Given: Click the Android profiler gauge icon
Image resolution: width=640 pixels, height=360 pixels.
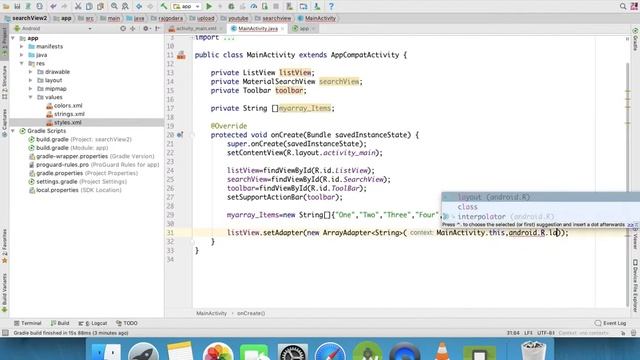Looking at the screenshot, I should click(253, 7).
